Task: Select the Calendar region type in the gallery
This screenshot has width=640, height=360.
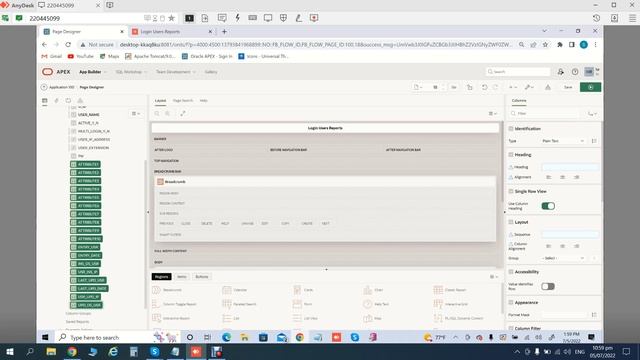Action: coord(235,290)
